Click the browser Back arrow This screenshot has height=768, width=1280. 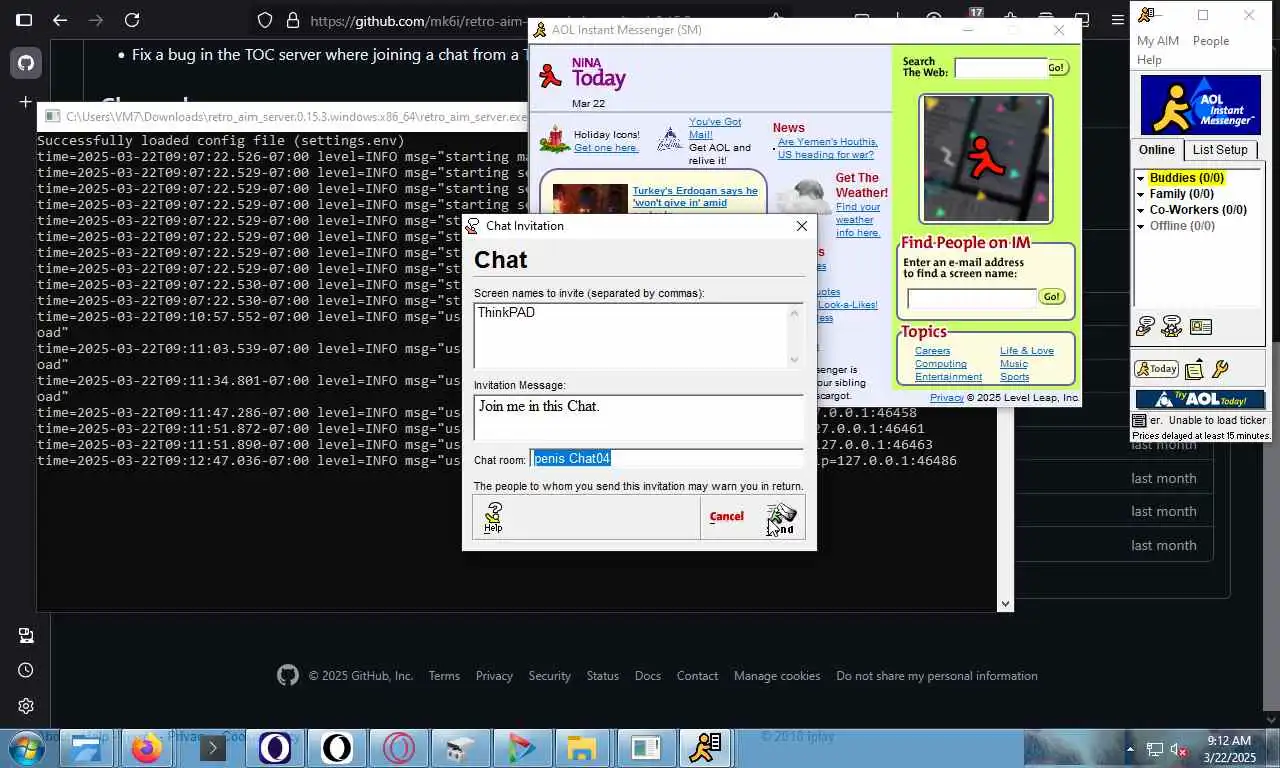click(x=60, y=20)
